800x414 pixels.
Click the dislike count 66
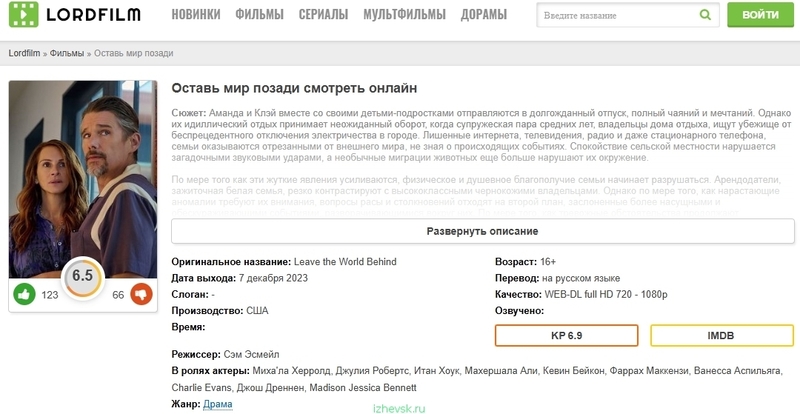pos(118,295)
